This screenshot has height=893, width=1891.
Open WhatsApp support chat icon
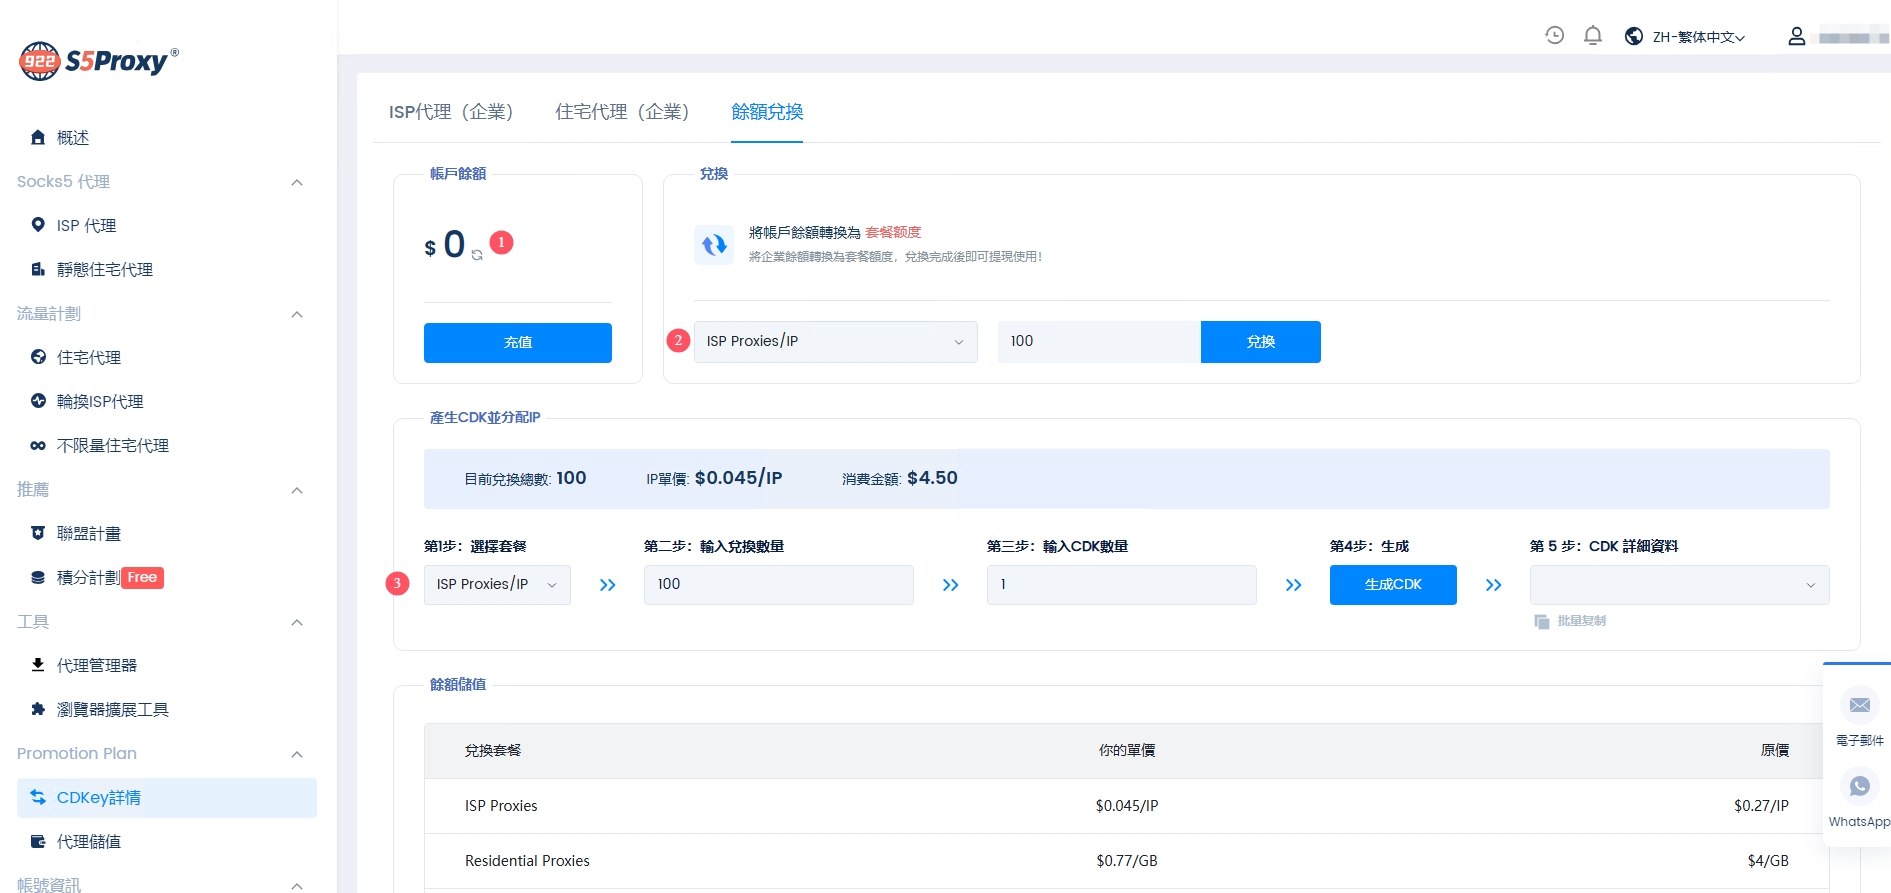point(1859,787)
